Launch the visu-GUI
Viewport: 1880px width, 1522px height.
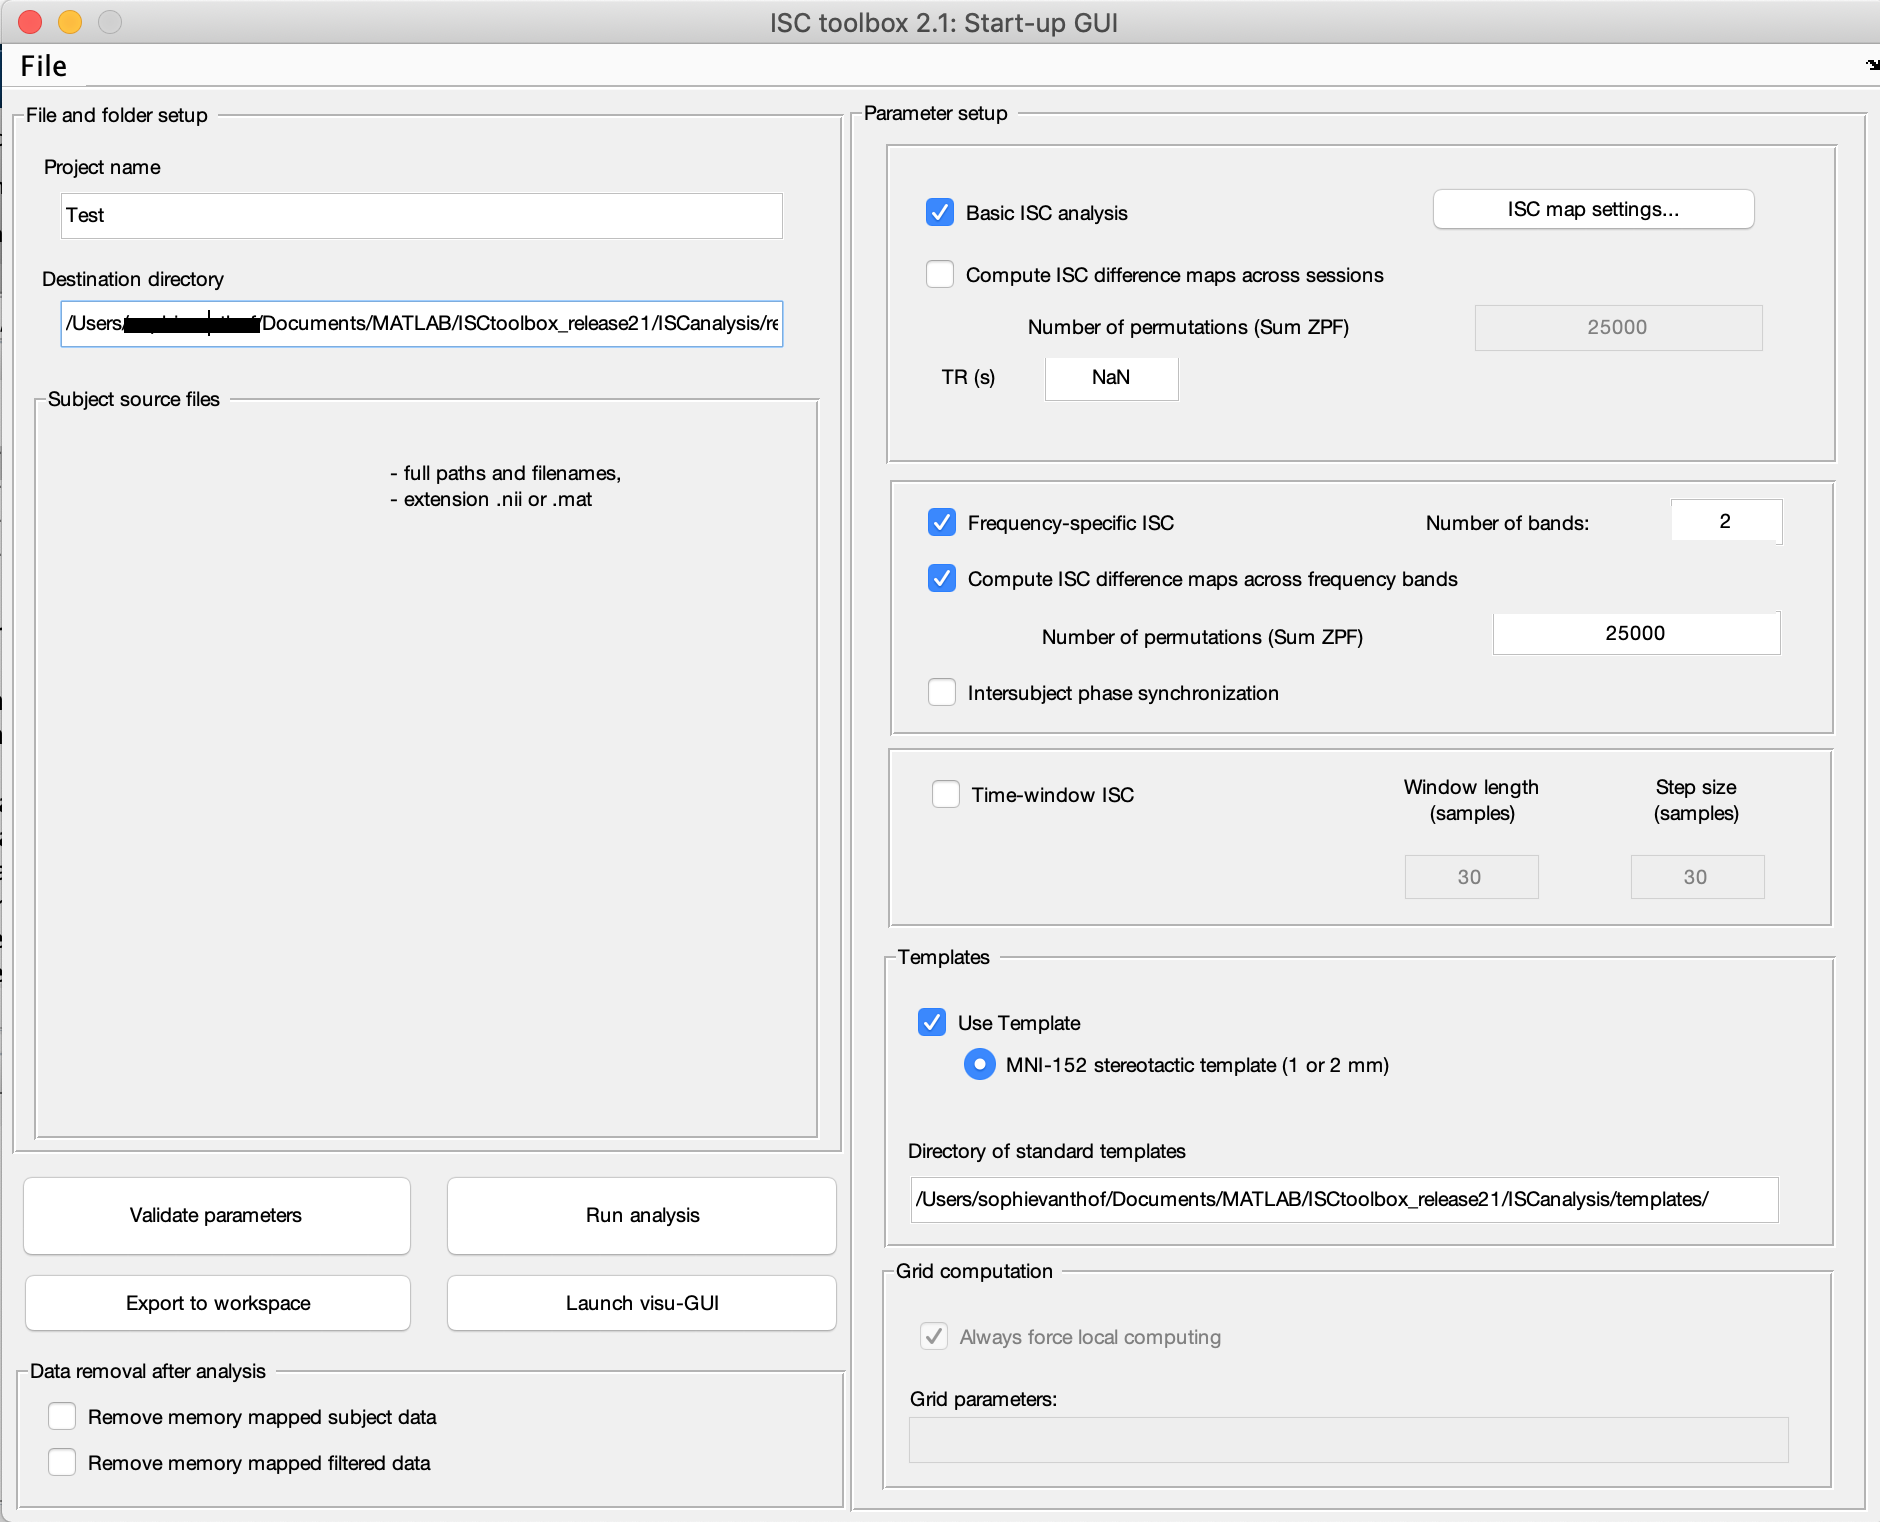point(641,1303)
